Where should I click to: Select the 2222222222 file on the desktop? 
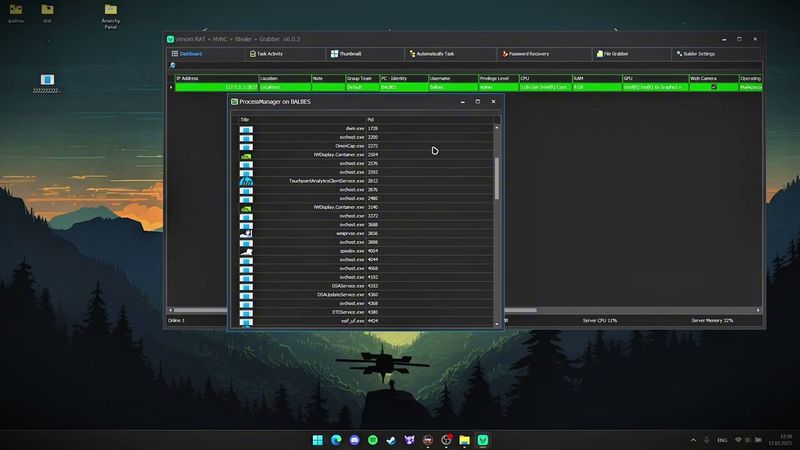(47, 84)
